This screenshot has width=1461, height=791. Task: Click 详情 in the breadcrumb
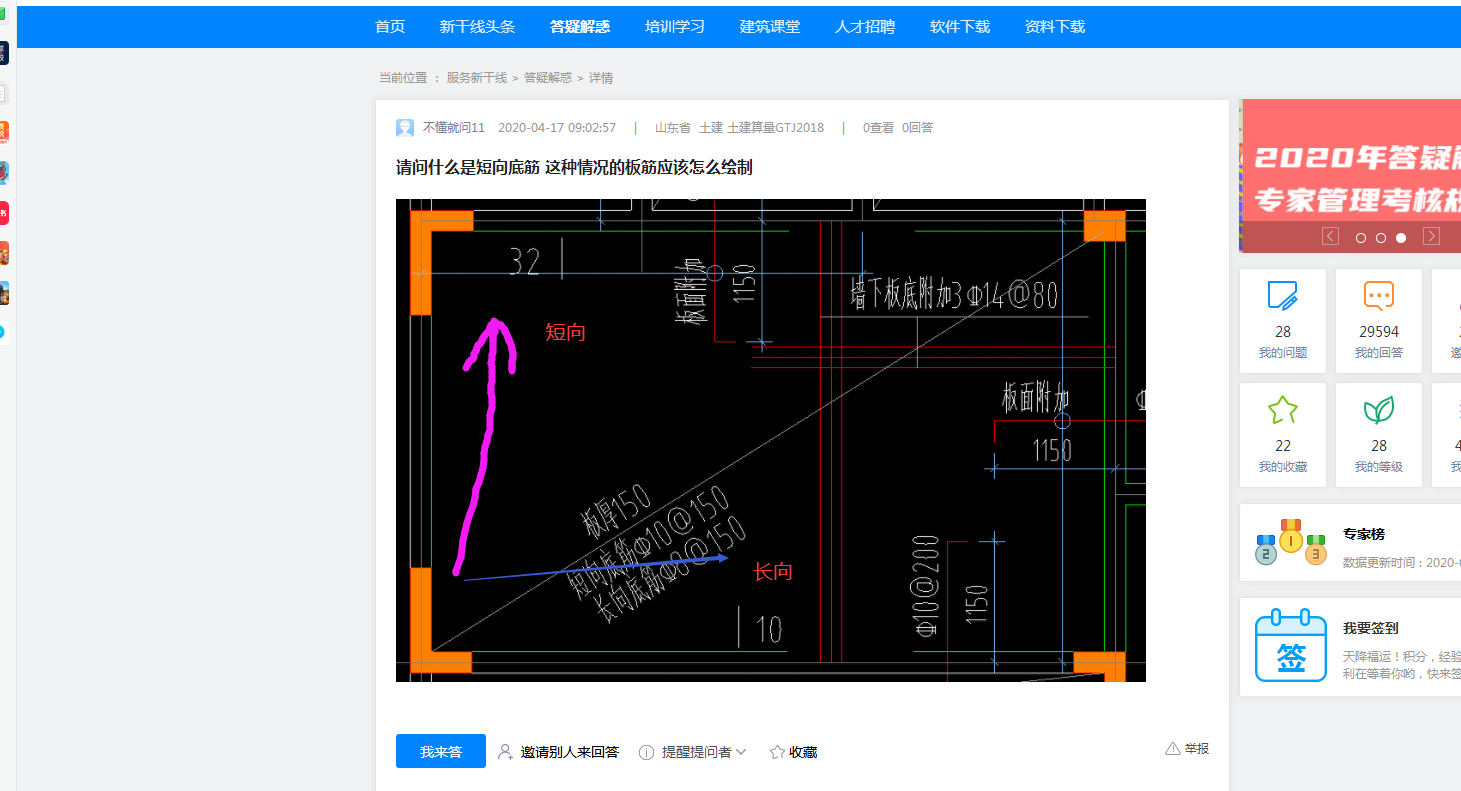point(601,78)
